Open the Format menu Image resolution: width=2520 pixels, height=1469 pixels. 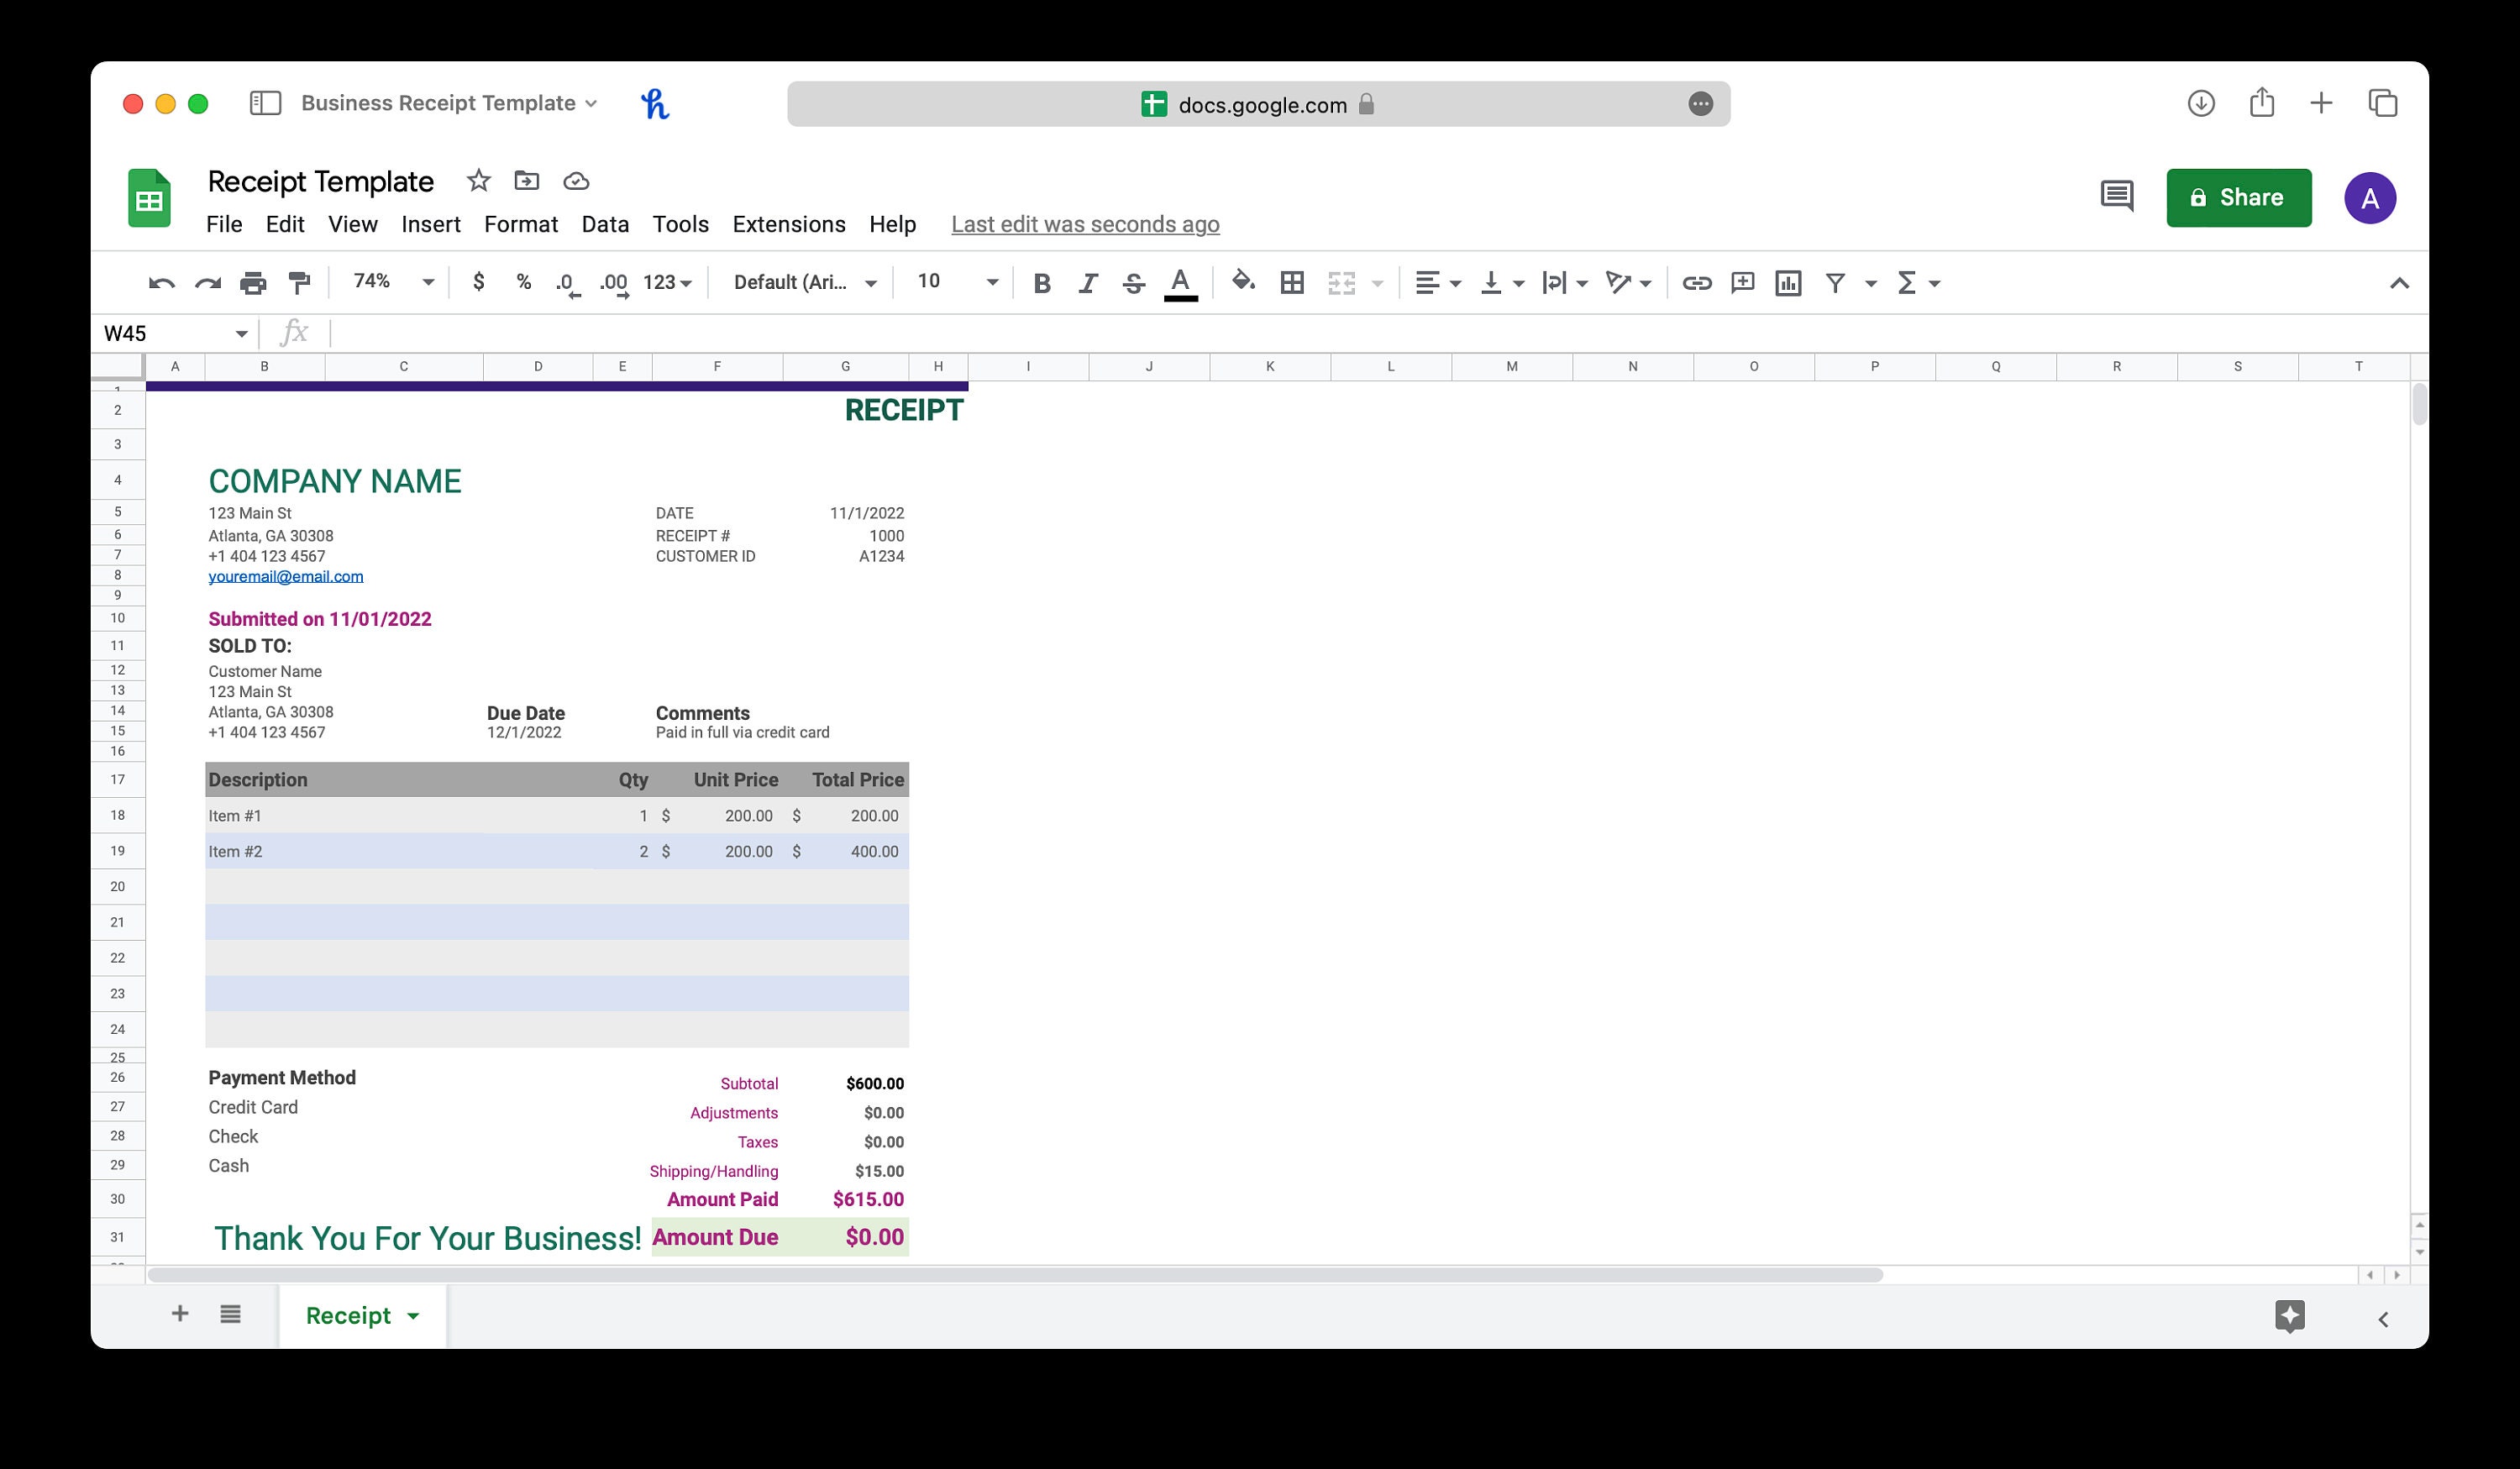pyautogui.click(x=521, y=224)
